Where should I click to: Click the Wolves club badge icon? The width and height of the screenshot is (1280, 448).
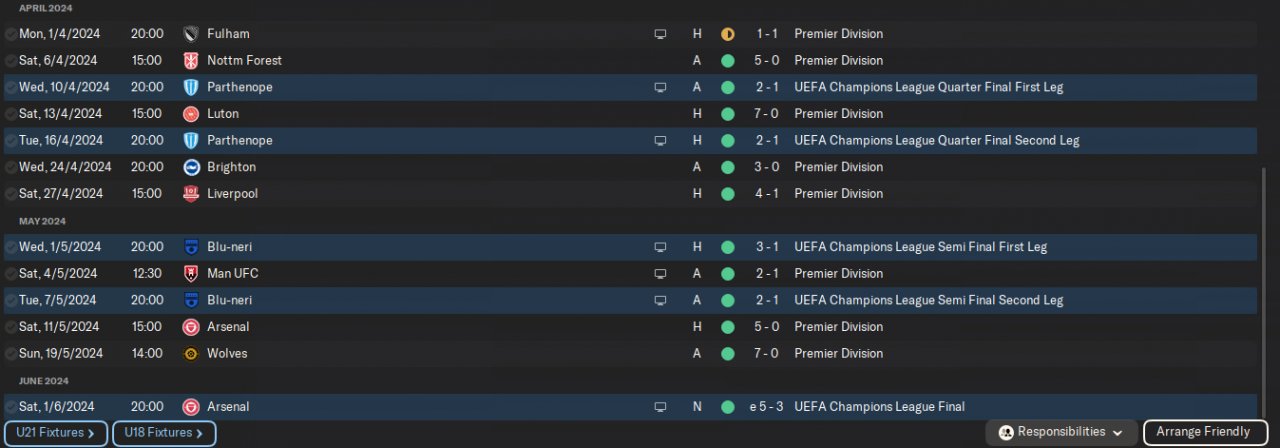[191, 354]
